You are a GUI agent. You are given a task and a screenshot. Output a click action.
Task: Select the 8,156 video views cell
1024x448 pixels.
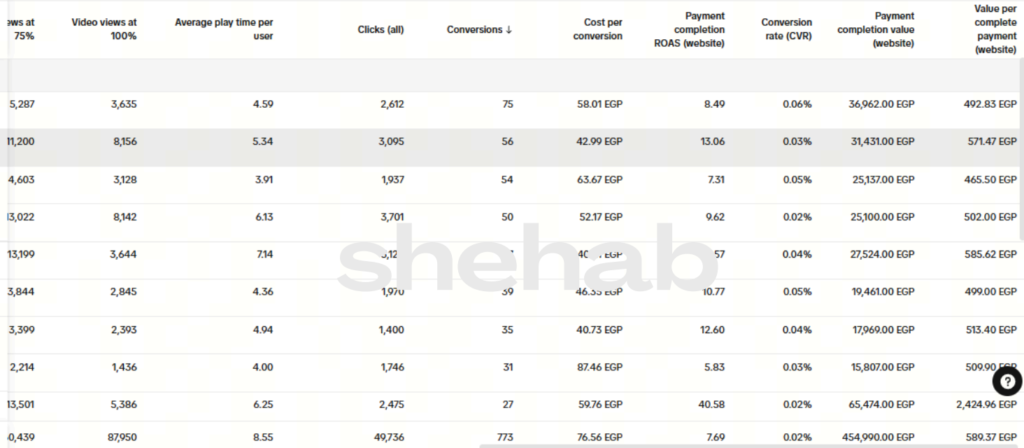coord(120,142)
